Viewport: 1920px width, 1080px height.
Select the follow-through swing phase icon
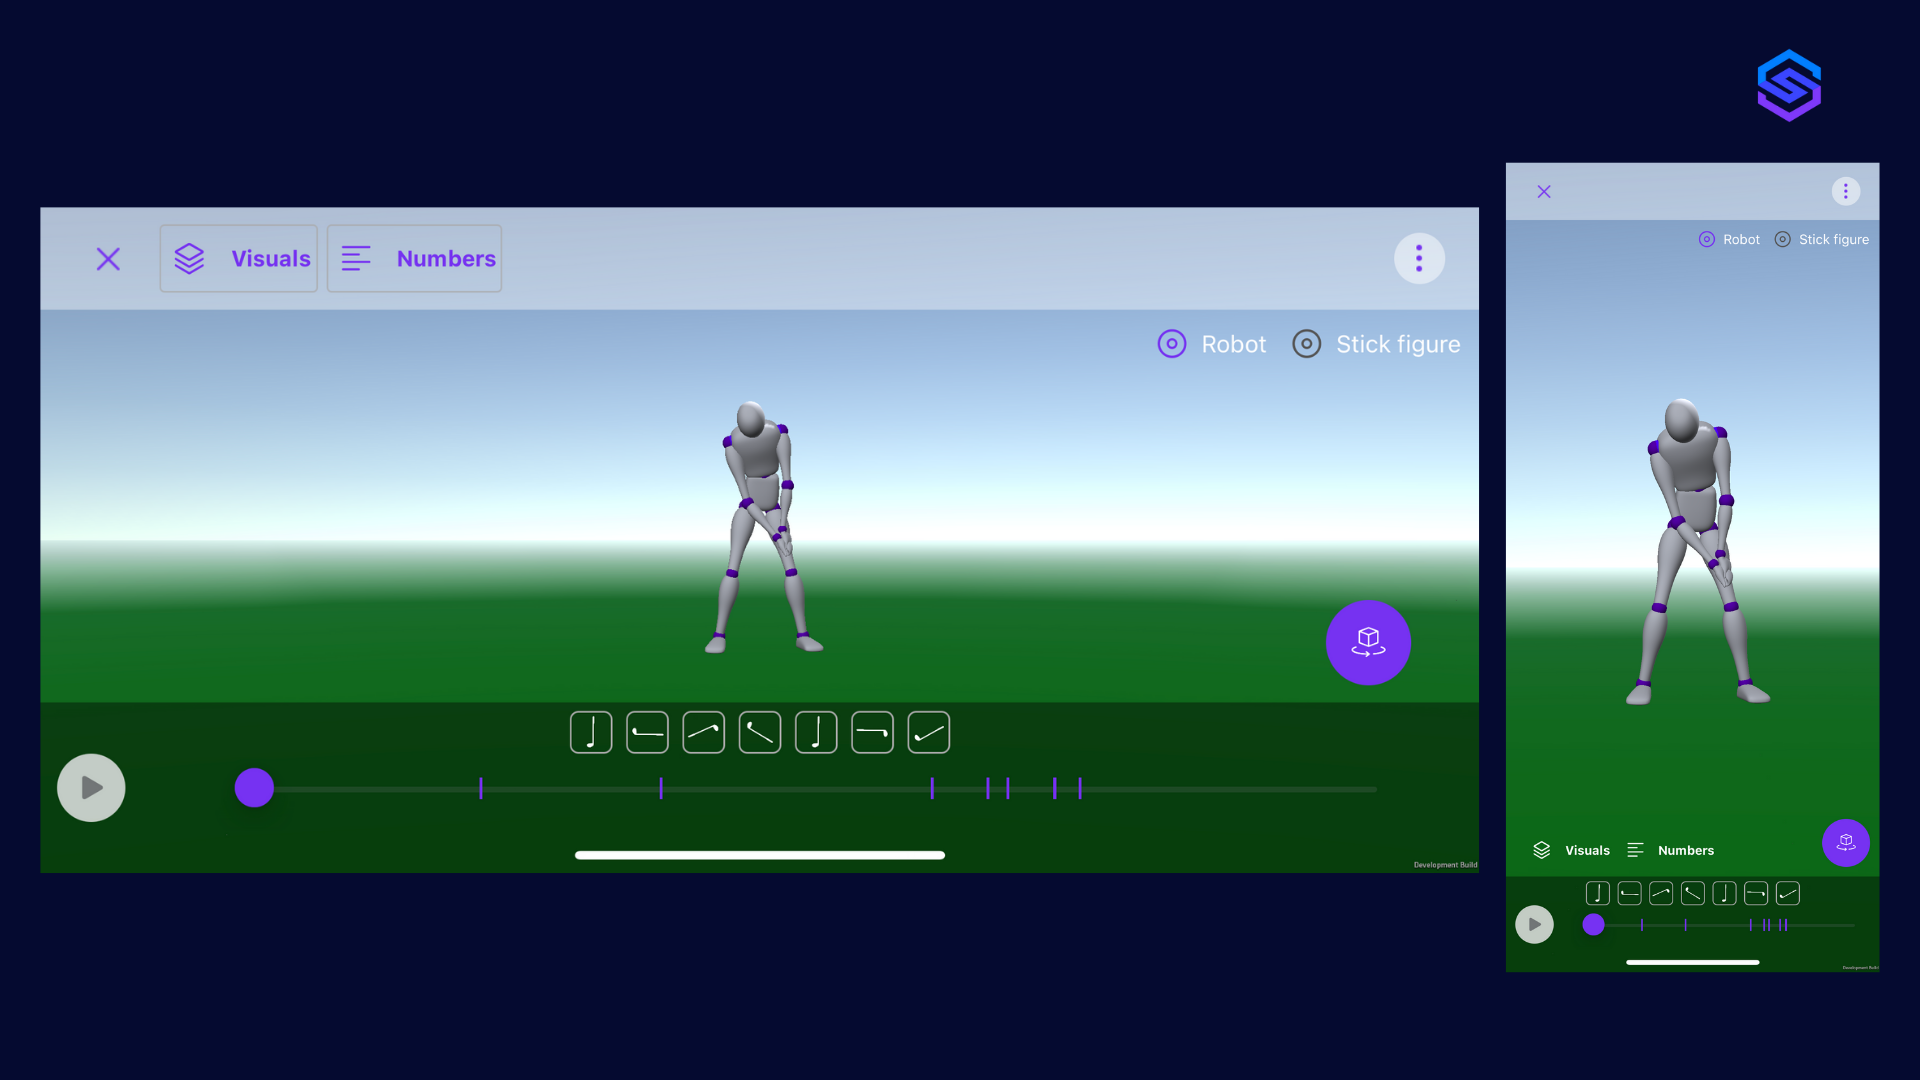(927, 732)
